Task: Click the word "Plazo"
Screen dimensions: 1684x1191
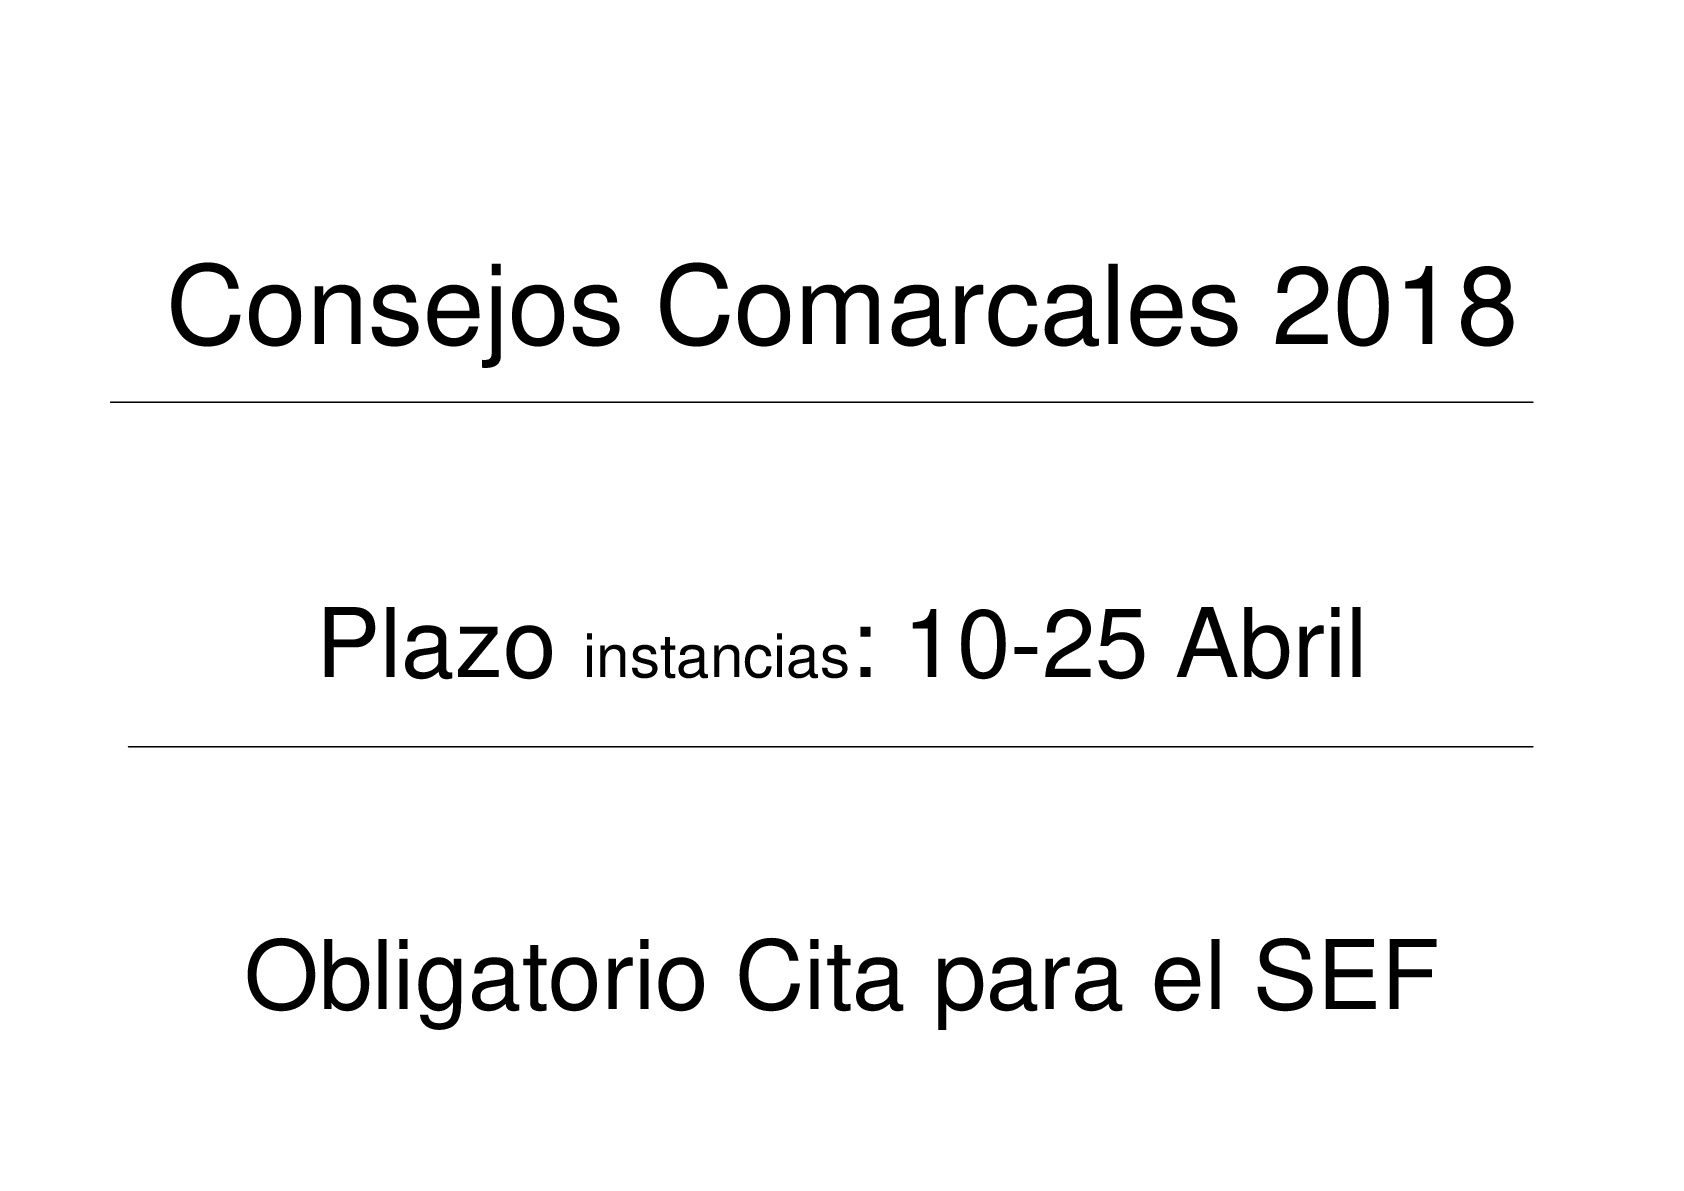Action: pyautogui.click(x=436, y=646)
